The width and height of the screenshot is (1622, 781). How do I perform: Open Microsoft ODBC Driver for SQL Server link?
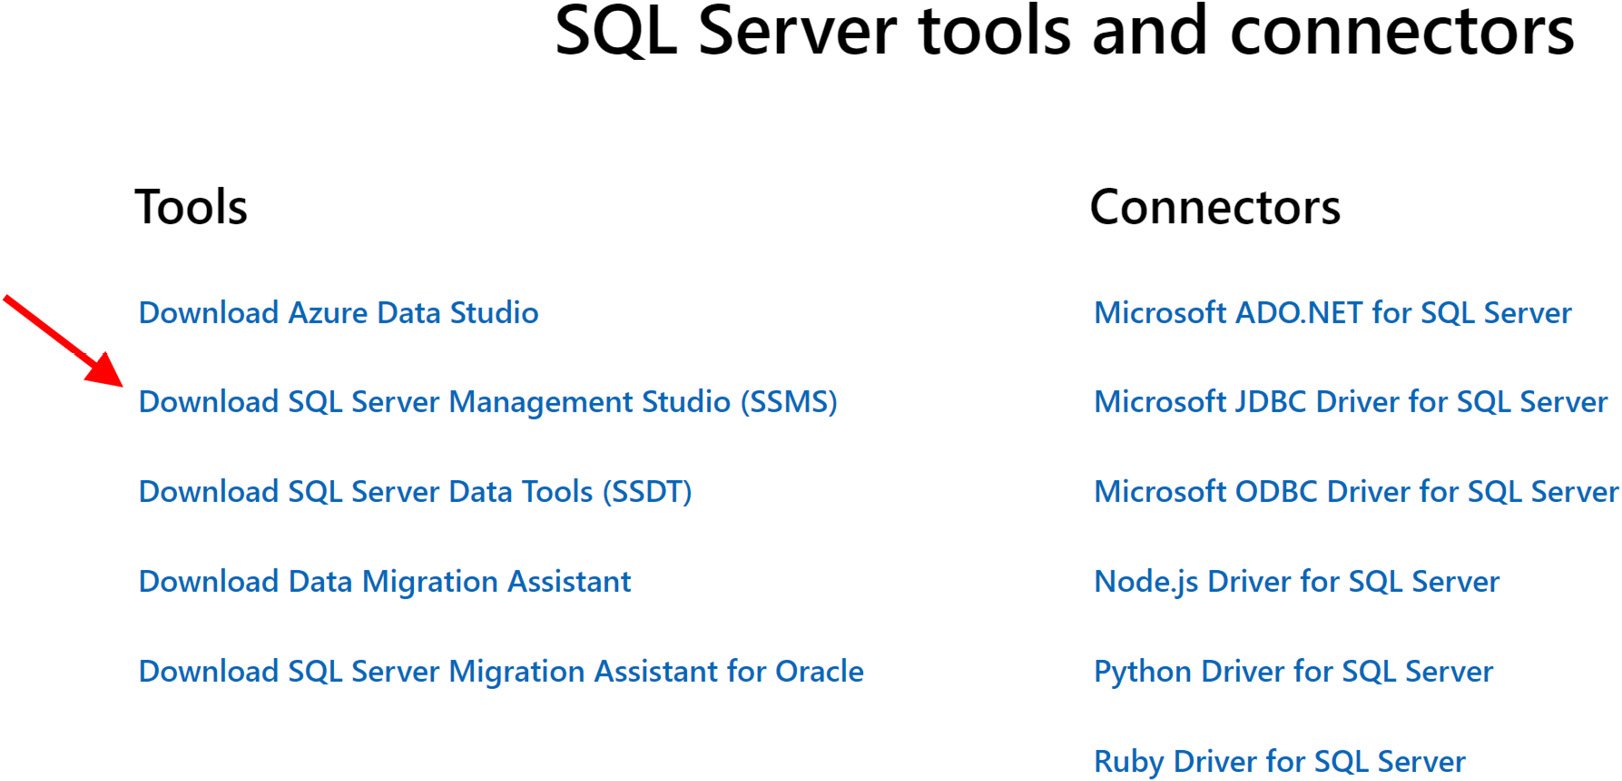pyautogui.click(x=1356, y=492)
